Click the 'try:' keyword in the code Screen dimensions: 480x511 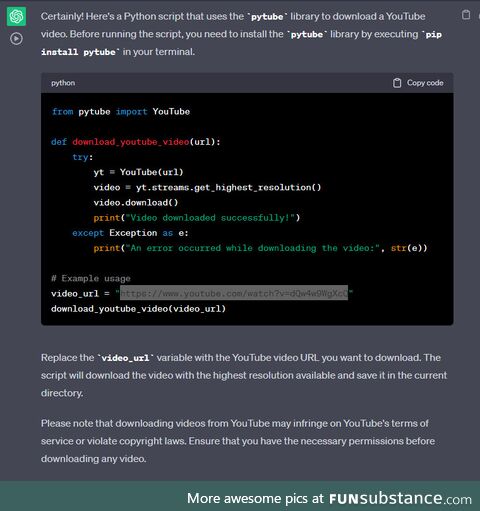(x=83, y=157)
